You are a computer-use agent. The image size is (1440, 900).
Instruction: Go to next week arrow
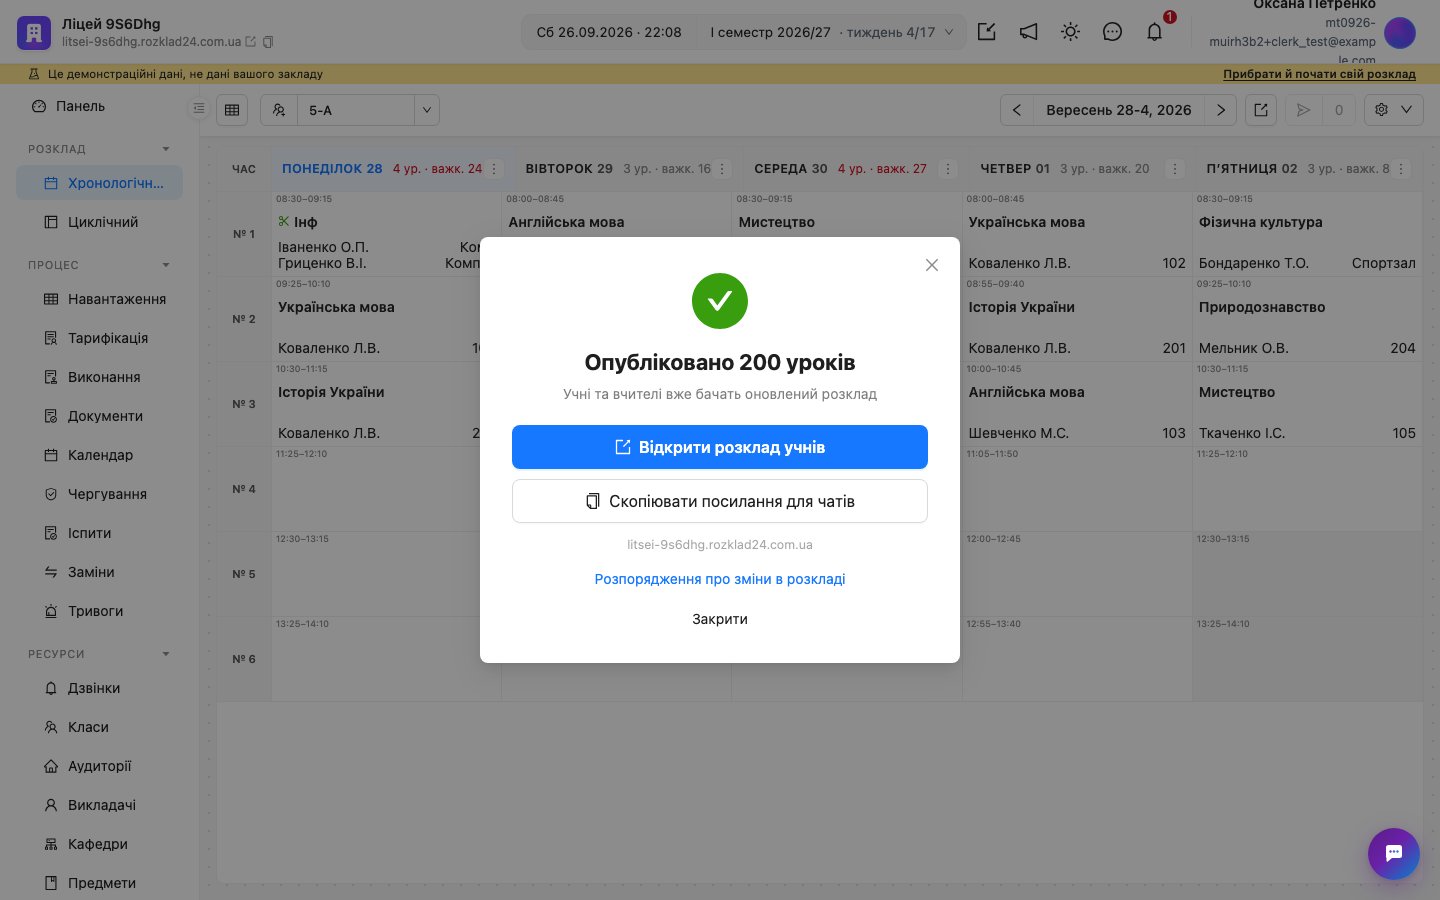(1221, 110)
